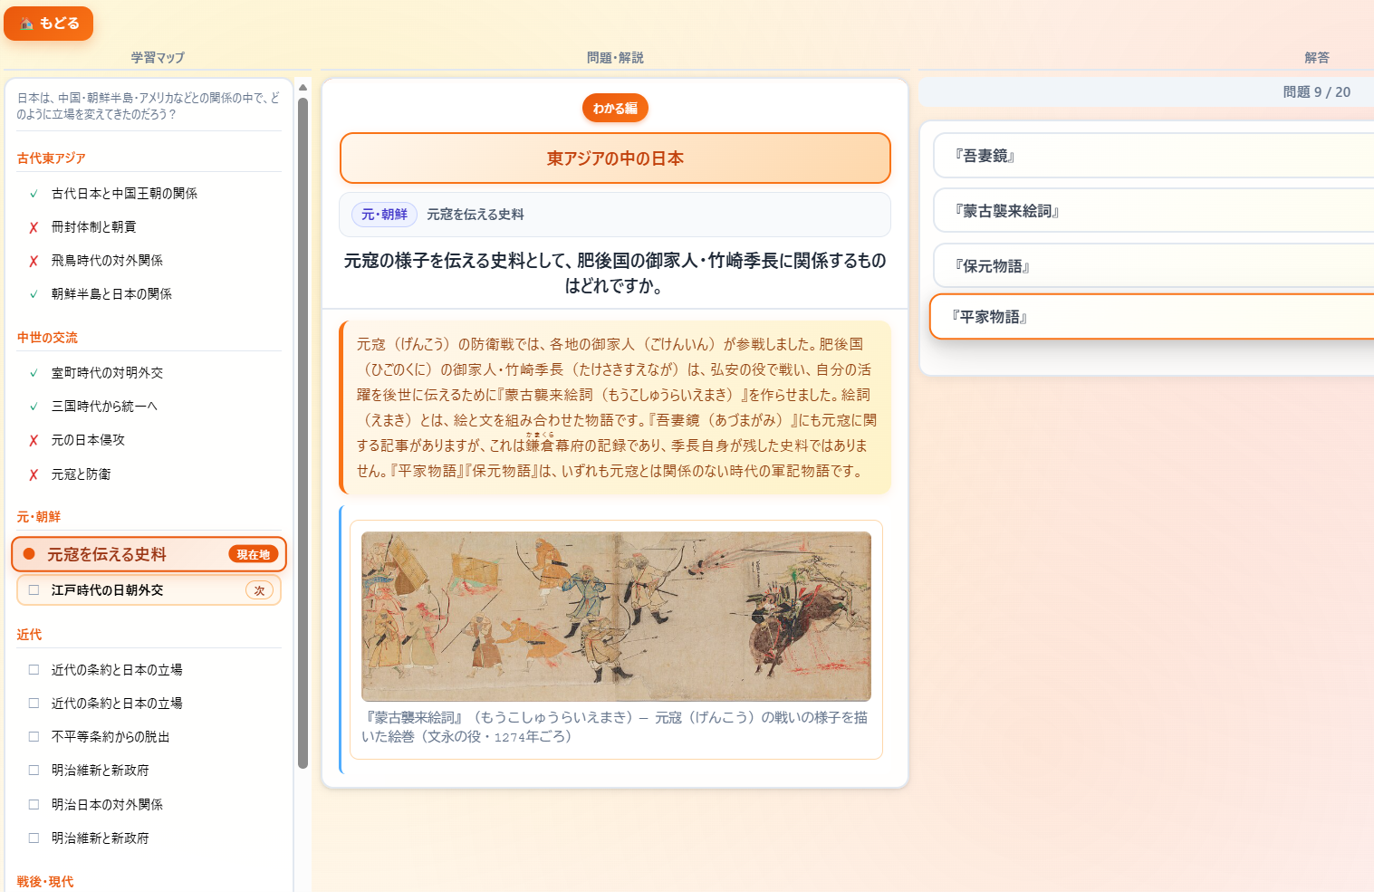1374x892 pixels.
Task: Click the 問題 9 / 20 counter
Action: (1316, 92)
